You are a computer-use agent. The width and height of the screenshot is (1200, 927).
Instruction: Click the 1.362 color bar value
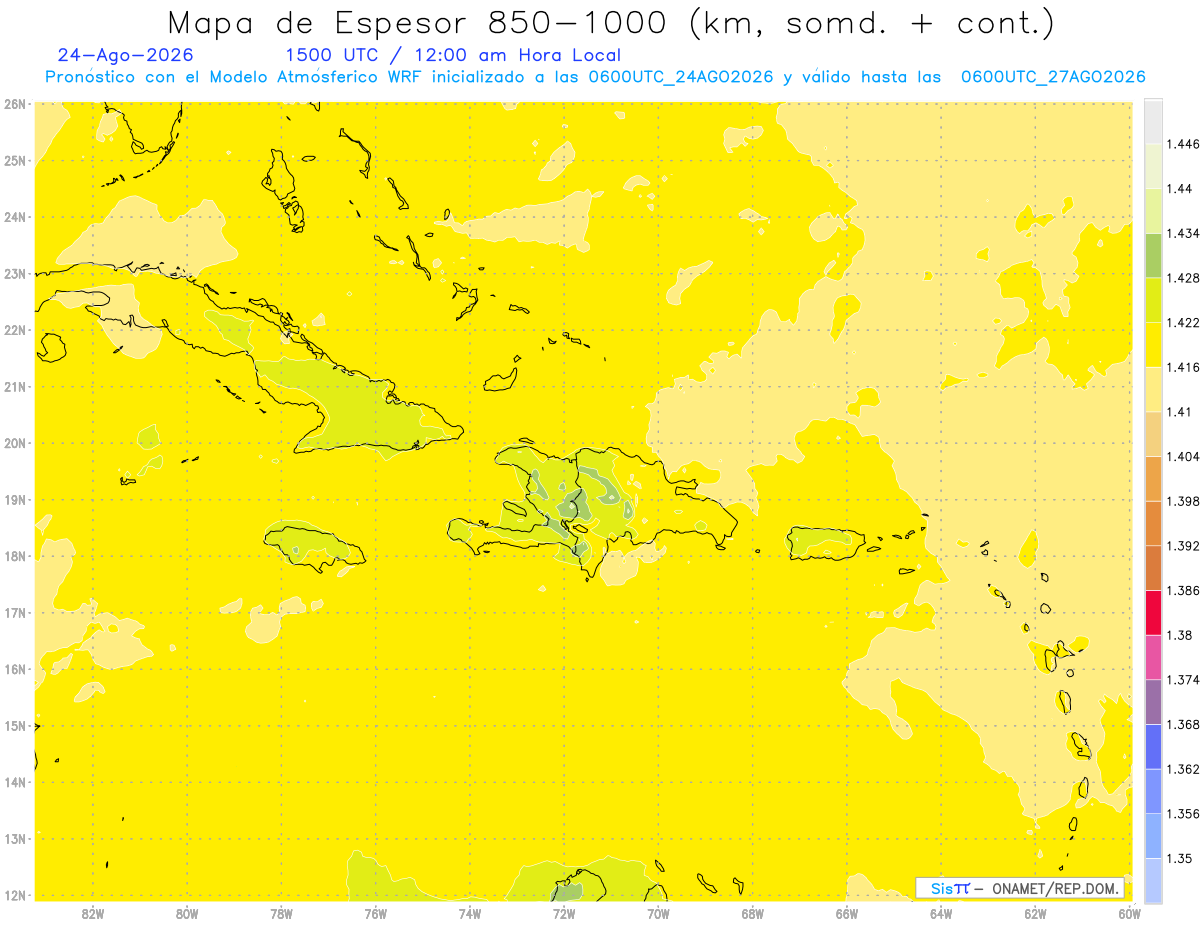pyautogui.click(x=1182, y=769)
